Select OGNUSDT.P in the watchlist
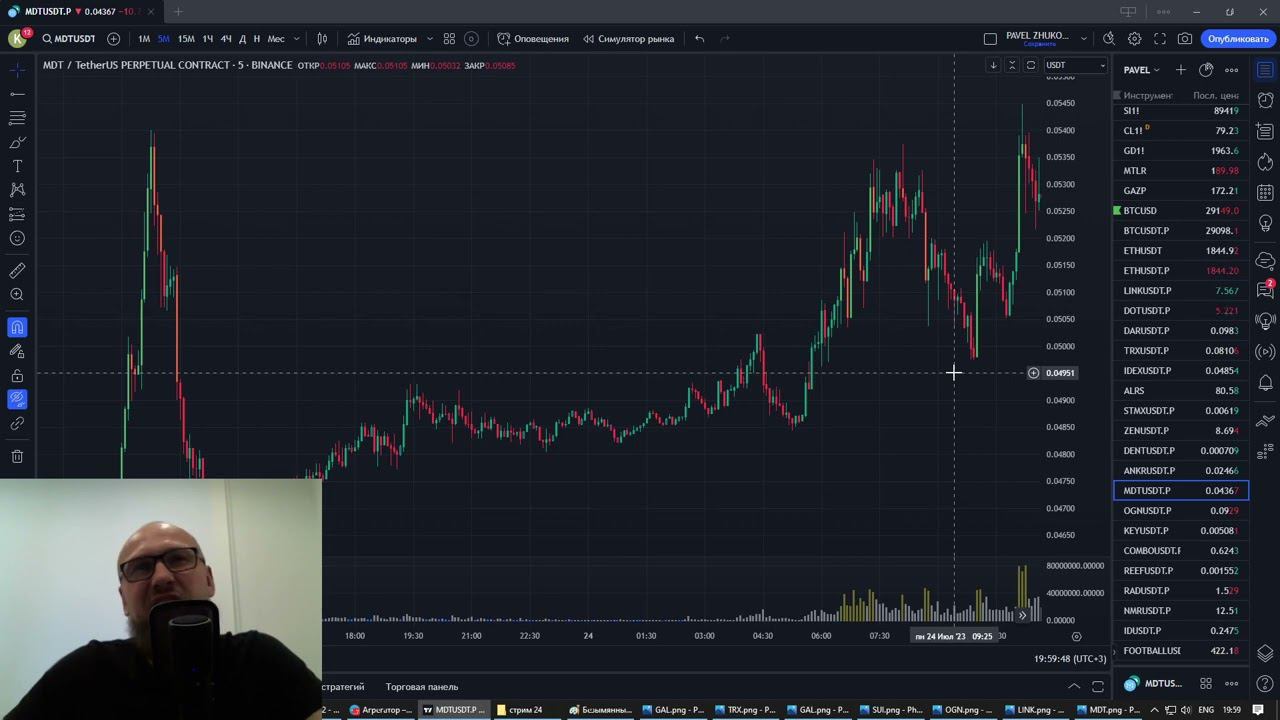Image resolution: width=1280 pixels, height=720 pixels. (x=1181, y=511)
